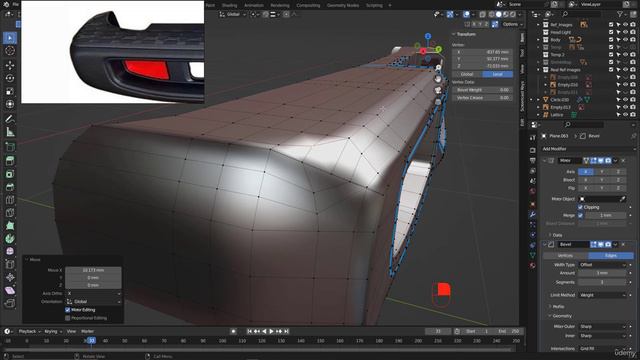Toggle the viewport overlays button
This screenshot has width=640, height=360.
click(467, 14)
